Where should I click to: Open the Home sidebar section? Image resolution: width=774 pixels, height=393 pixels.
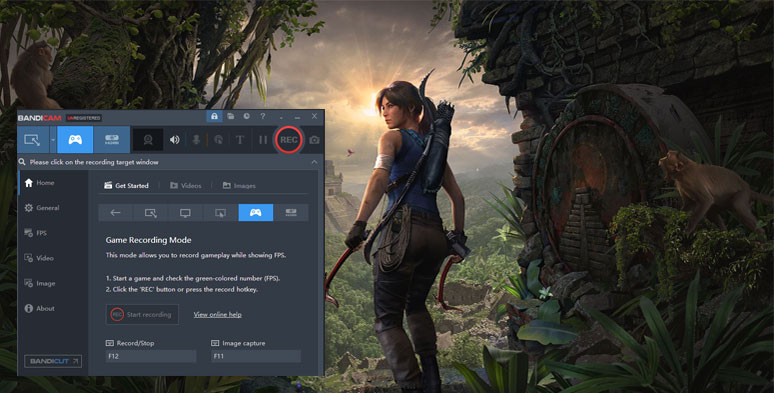pyautogui.click(x=39, y=183)
